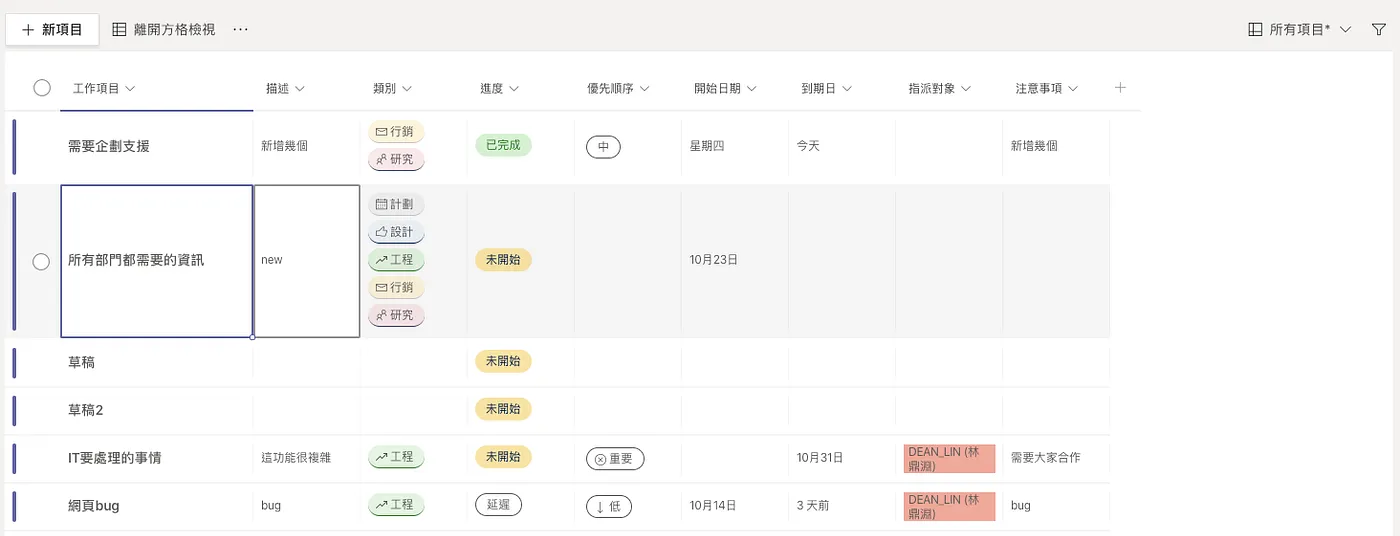This screenshot has width=1400, height=536.
Task: Click the plus icon to add column
Action: pyautogui.click(x=1120, y=88)
